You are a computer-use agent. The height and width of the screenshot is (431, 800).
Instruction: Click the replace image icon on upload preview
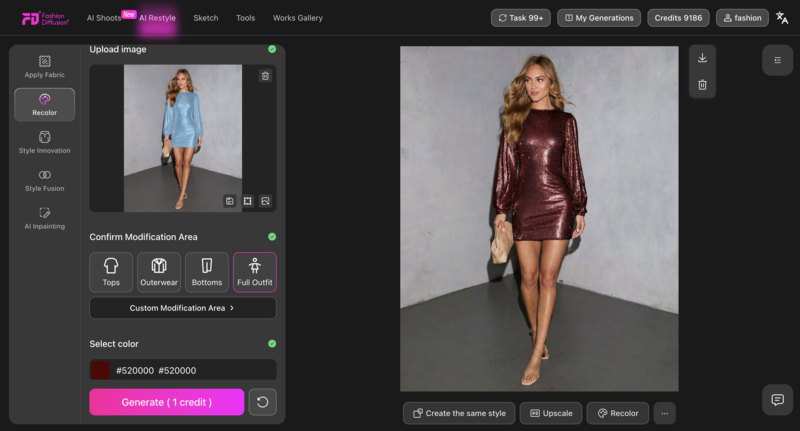click(265, 201)
